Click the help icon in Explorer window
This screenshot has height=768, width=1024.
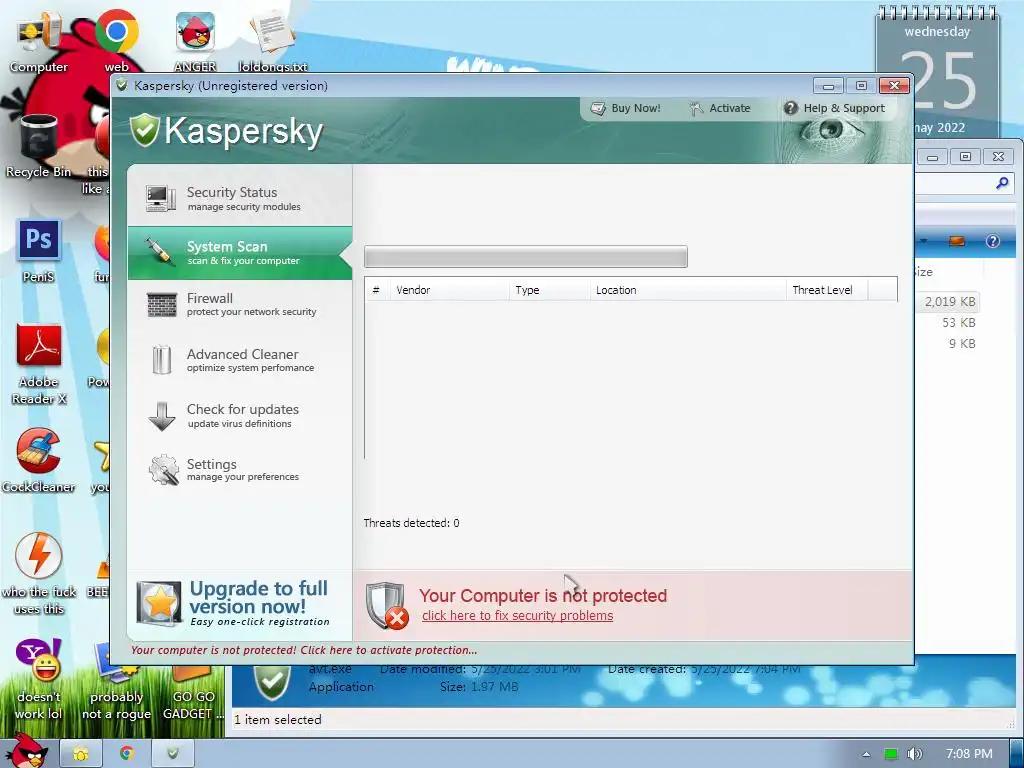coord(993,241)
